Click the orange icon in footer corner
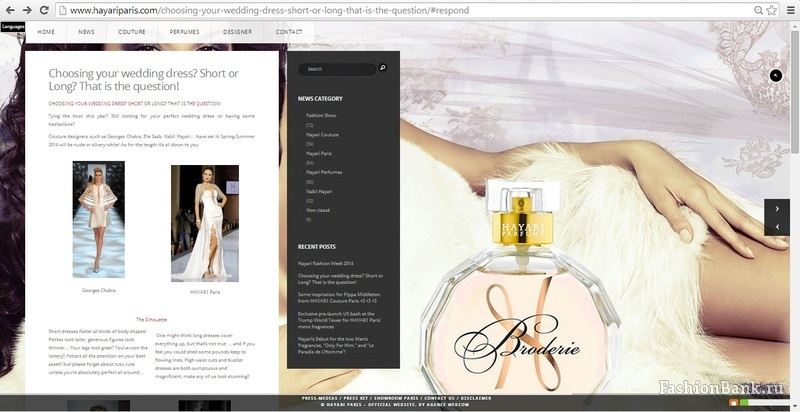The height and width of the screenshot is (412, 800). (734, 403)
